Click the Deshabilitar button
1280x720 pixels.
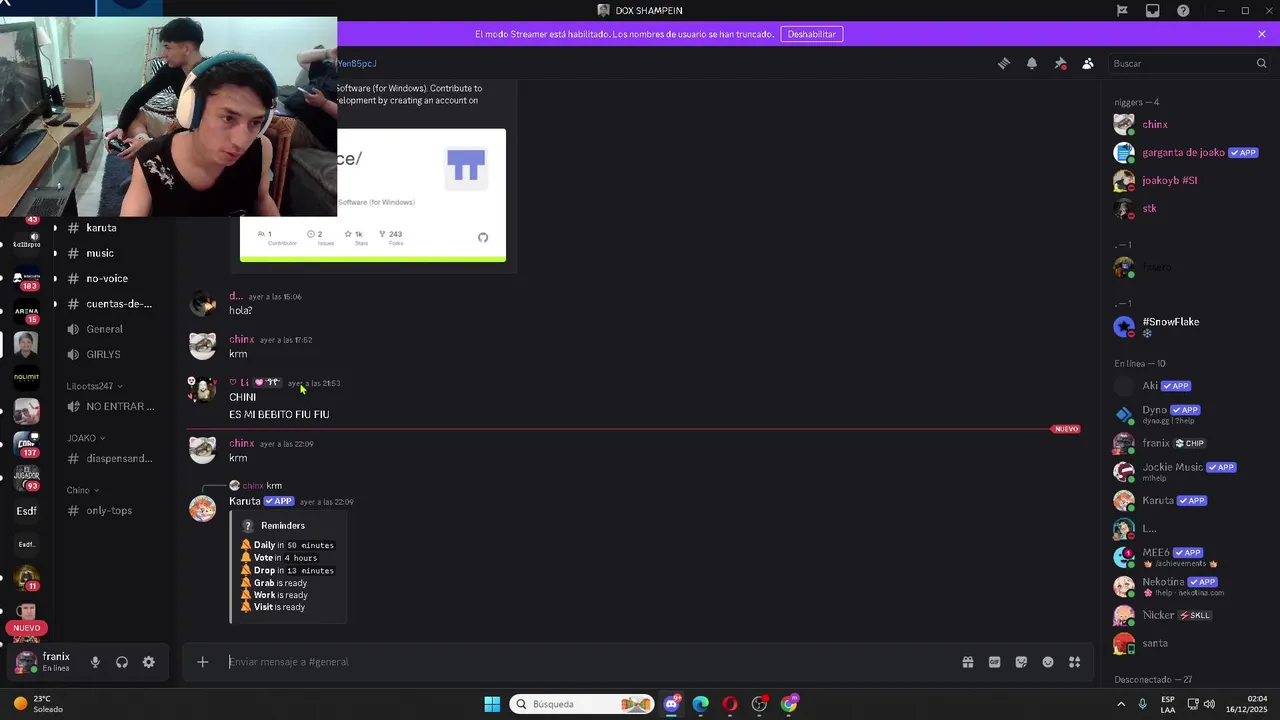[x=811, y=34]
